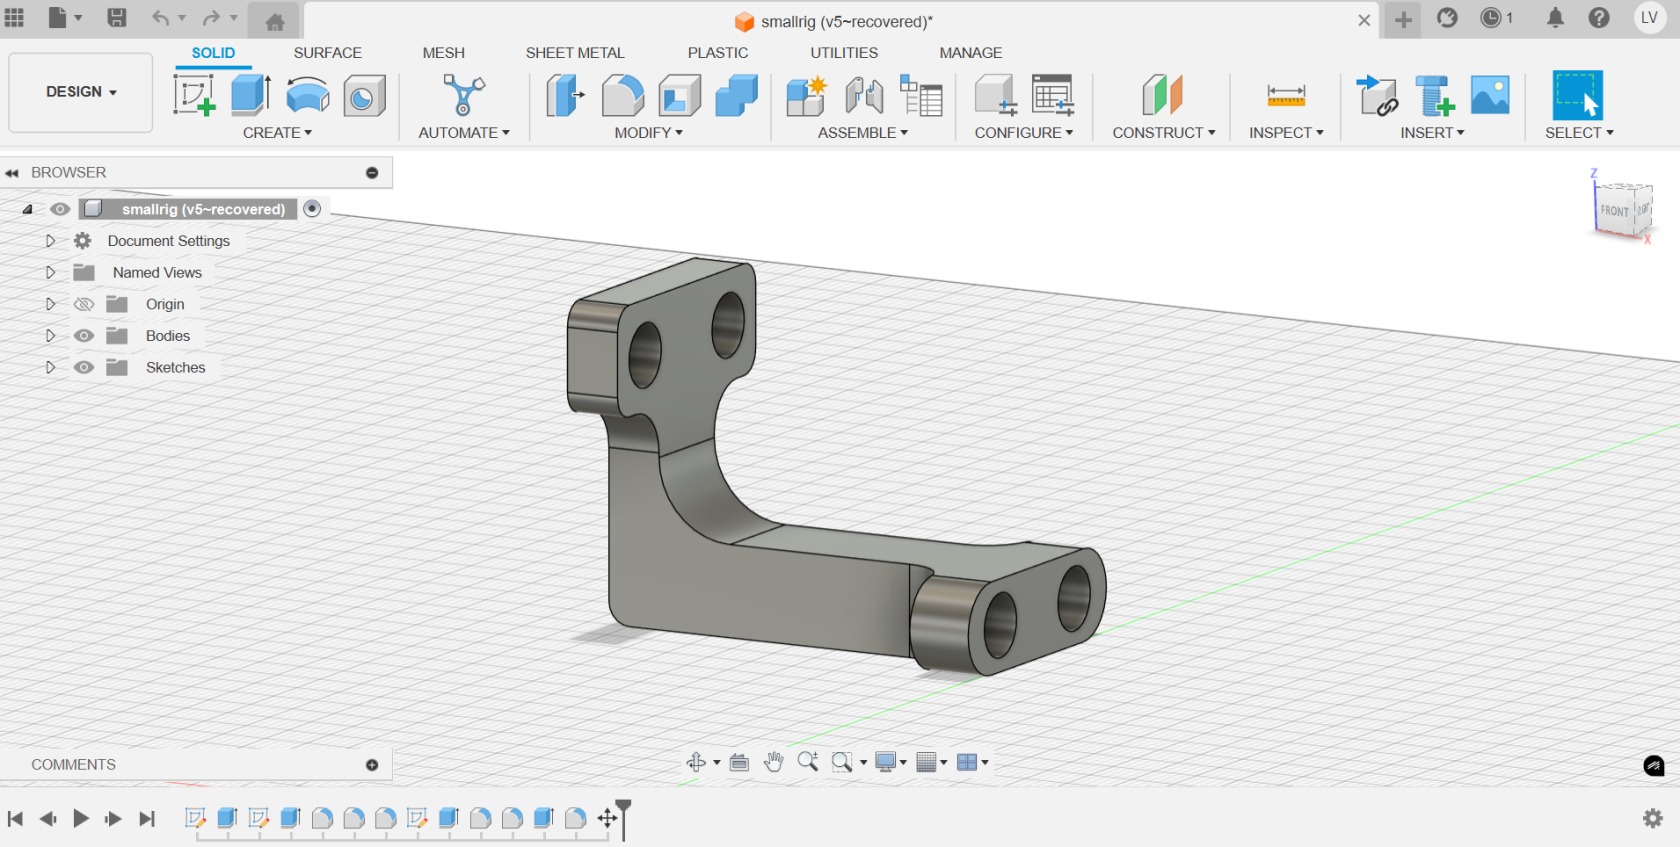Expand the Bodies folder

click(50, 336)
